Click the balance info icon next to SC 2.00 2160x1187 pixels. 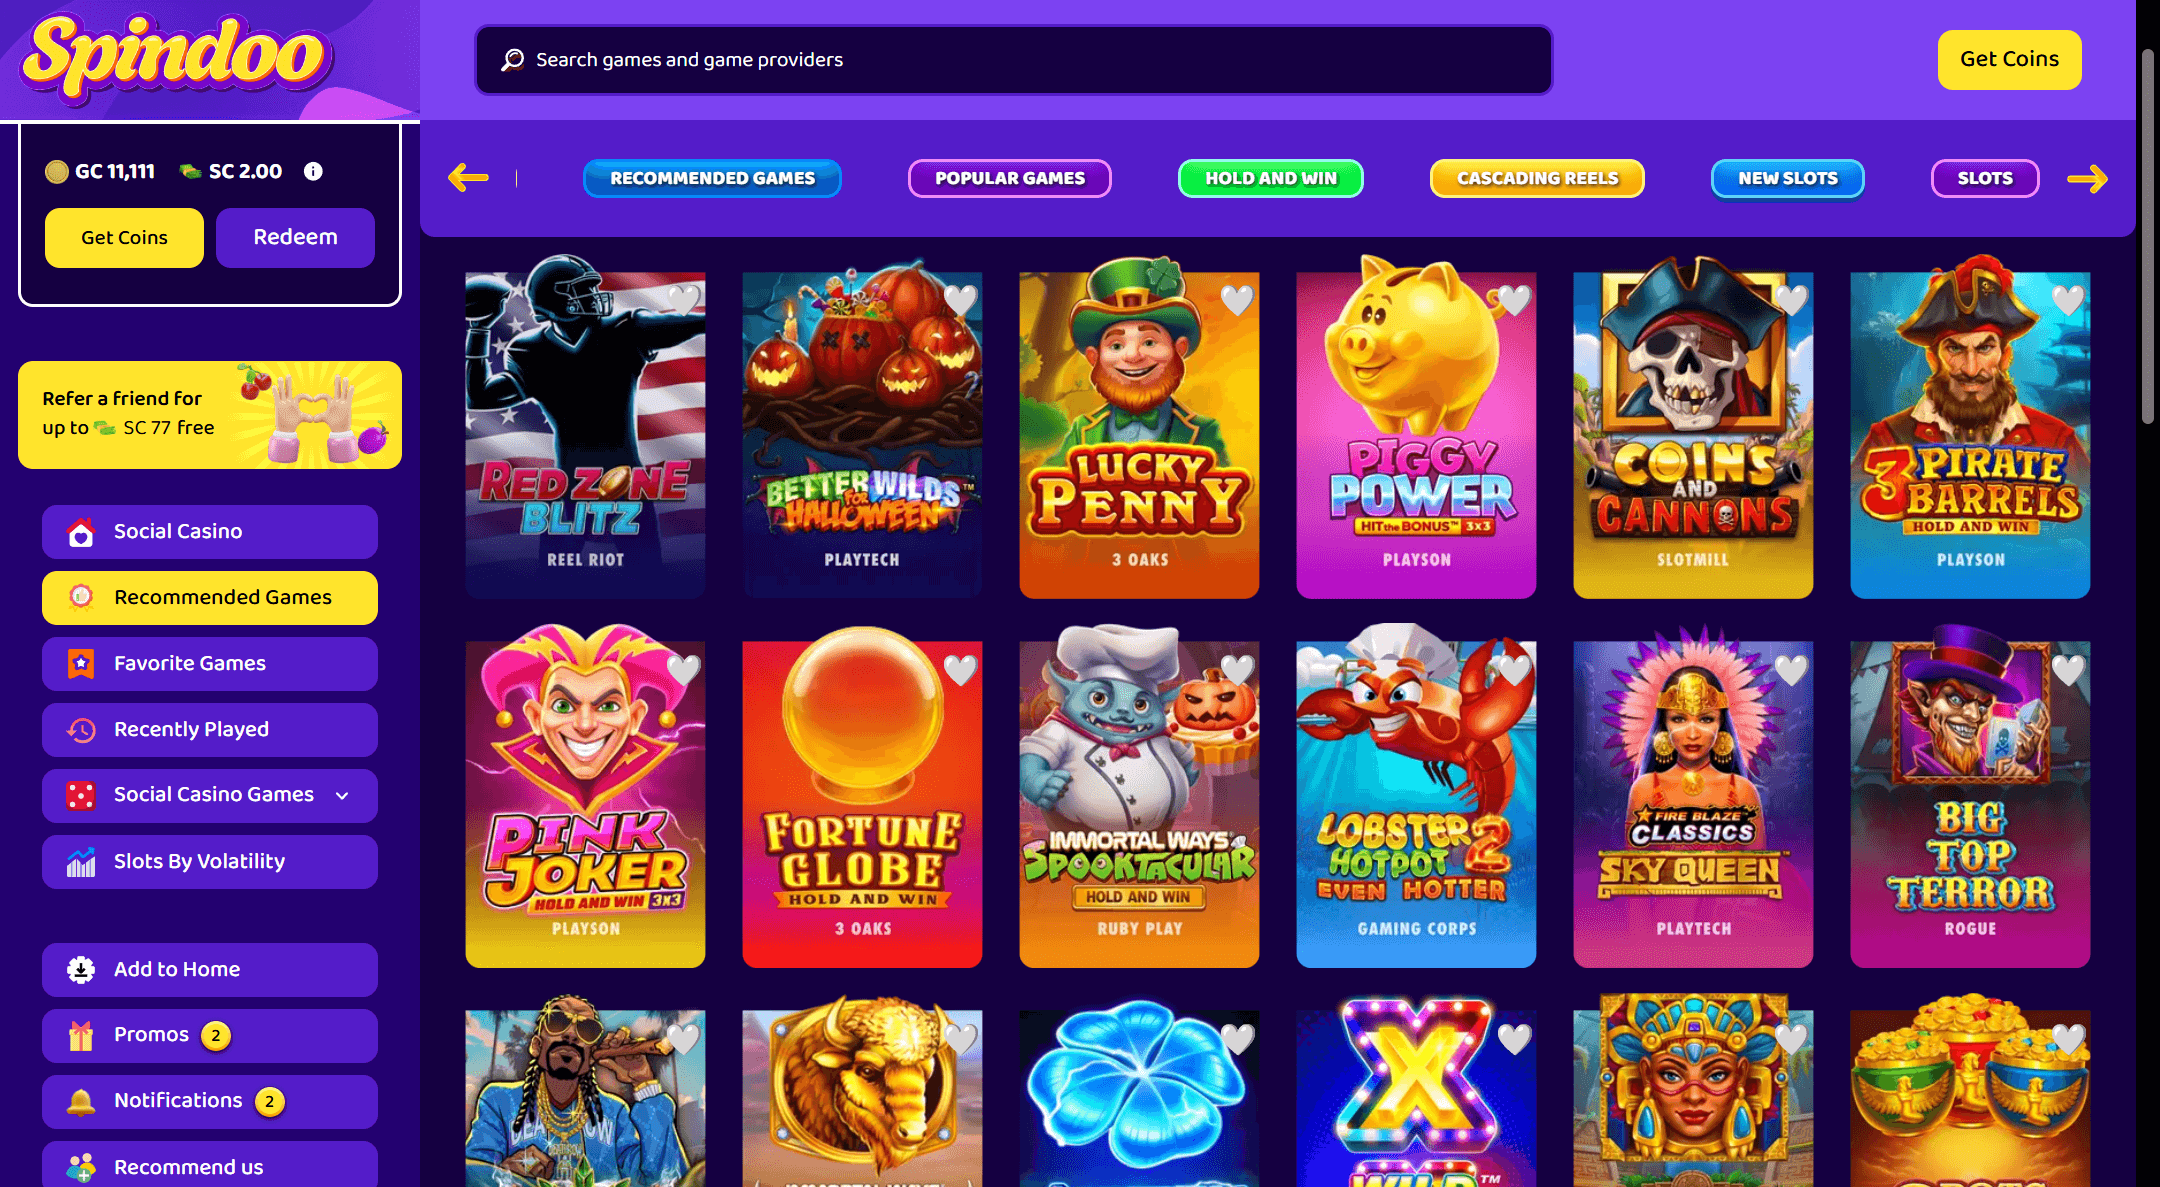313,171
